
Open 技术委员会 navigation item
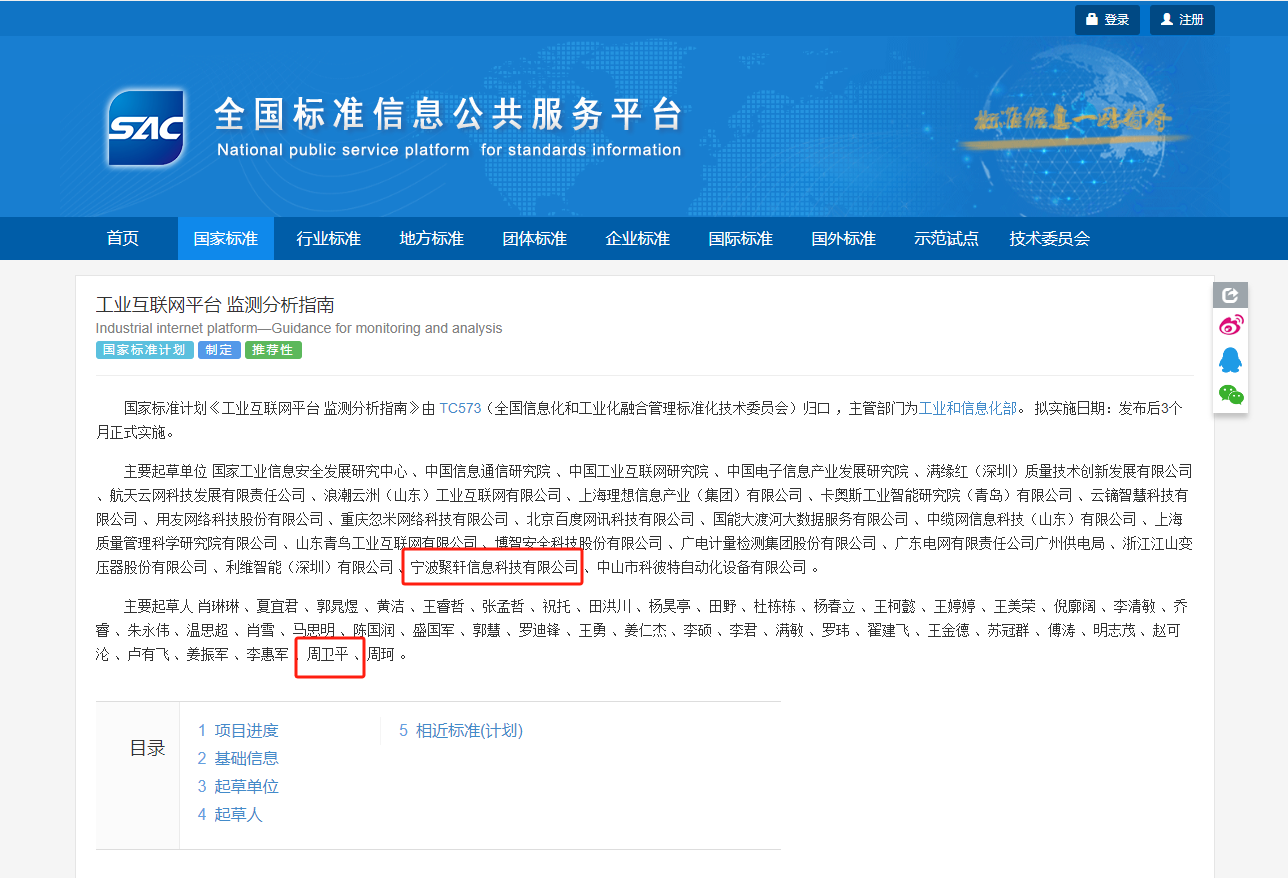coord(1050,239)
